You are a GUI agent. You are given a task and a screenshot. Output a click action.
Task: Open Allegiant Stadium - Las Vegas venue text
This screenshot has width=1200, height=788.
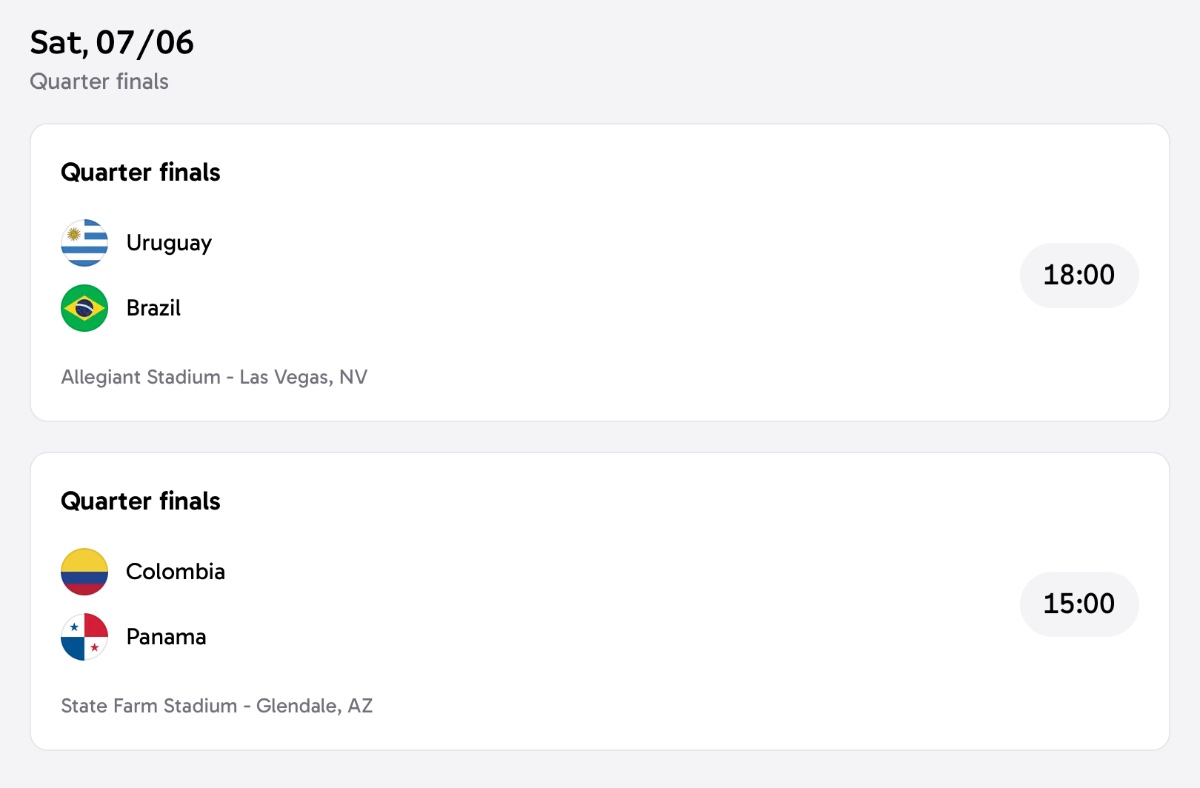(214, 377)
